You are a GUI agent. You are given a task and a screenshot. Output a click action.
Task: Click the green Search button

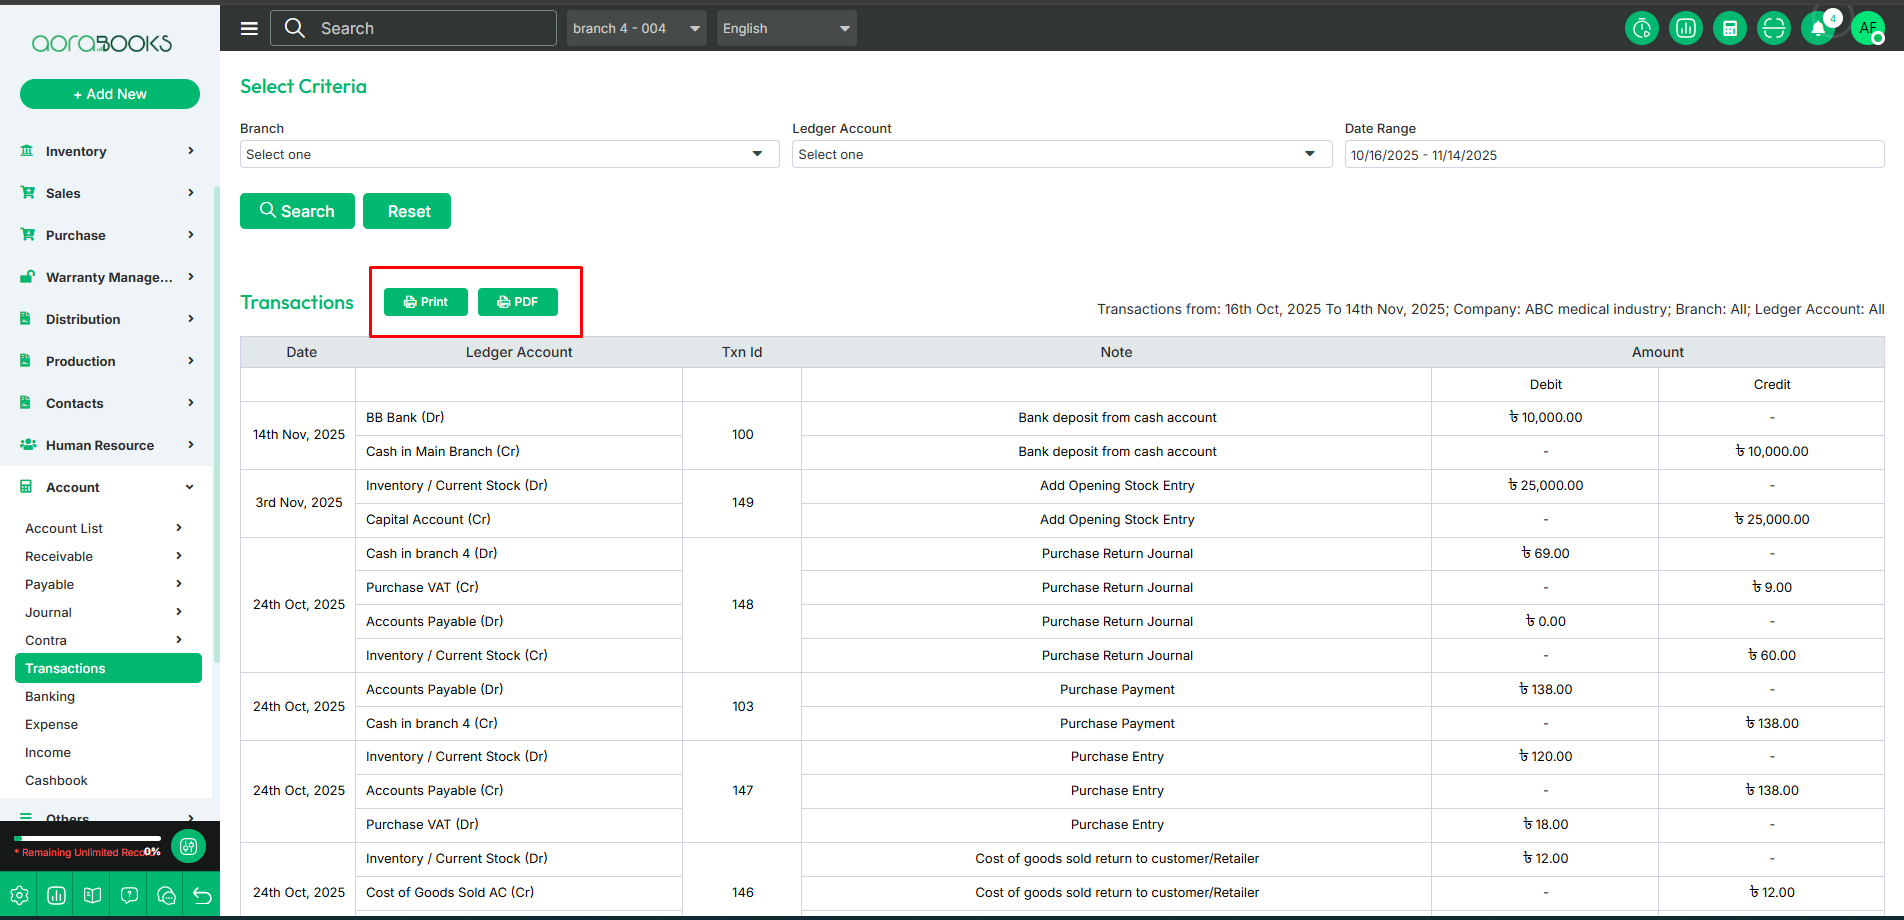297,211
